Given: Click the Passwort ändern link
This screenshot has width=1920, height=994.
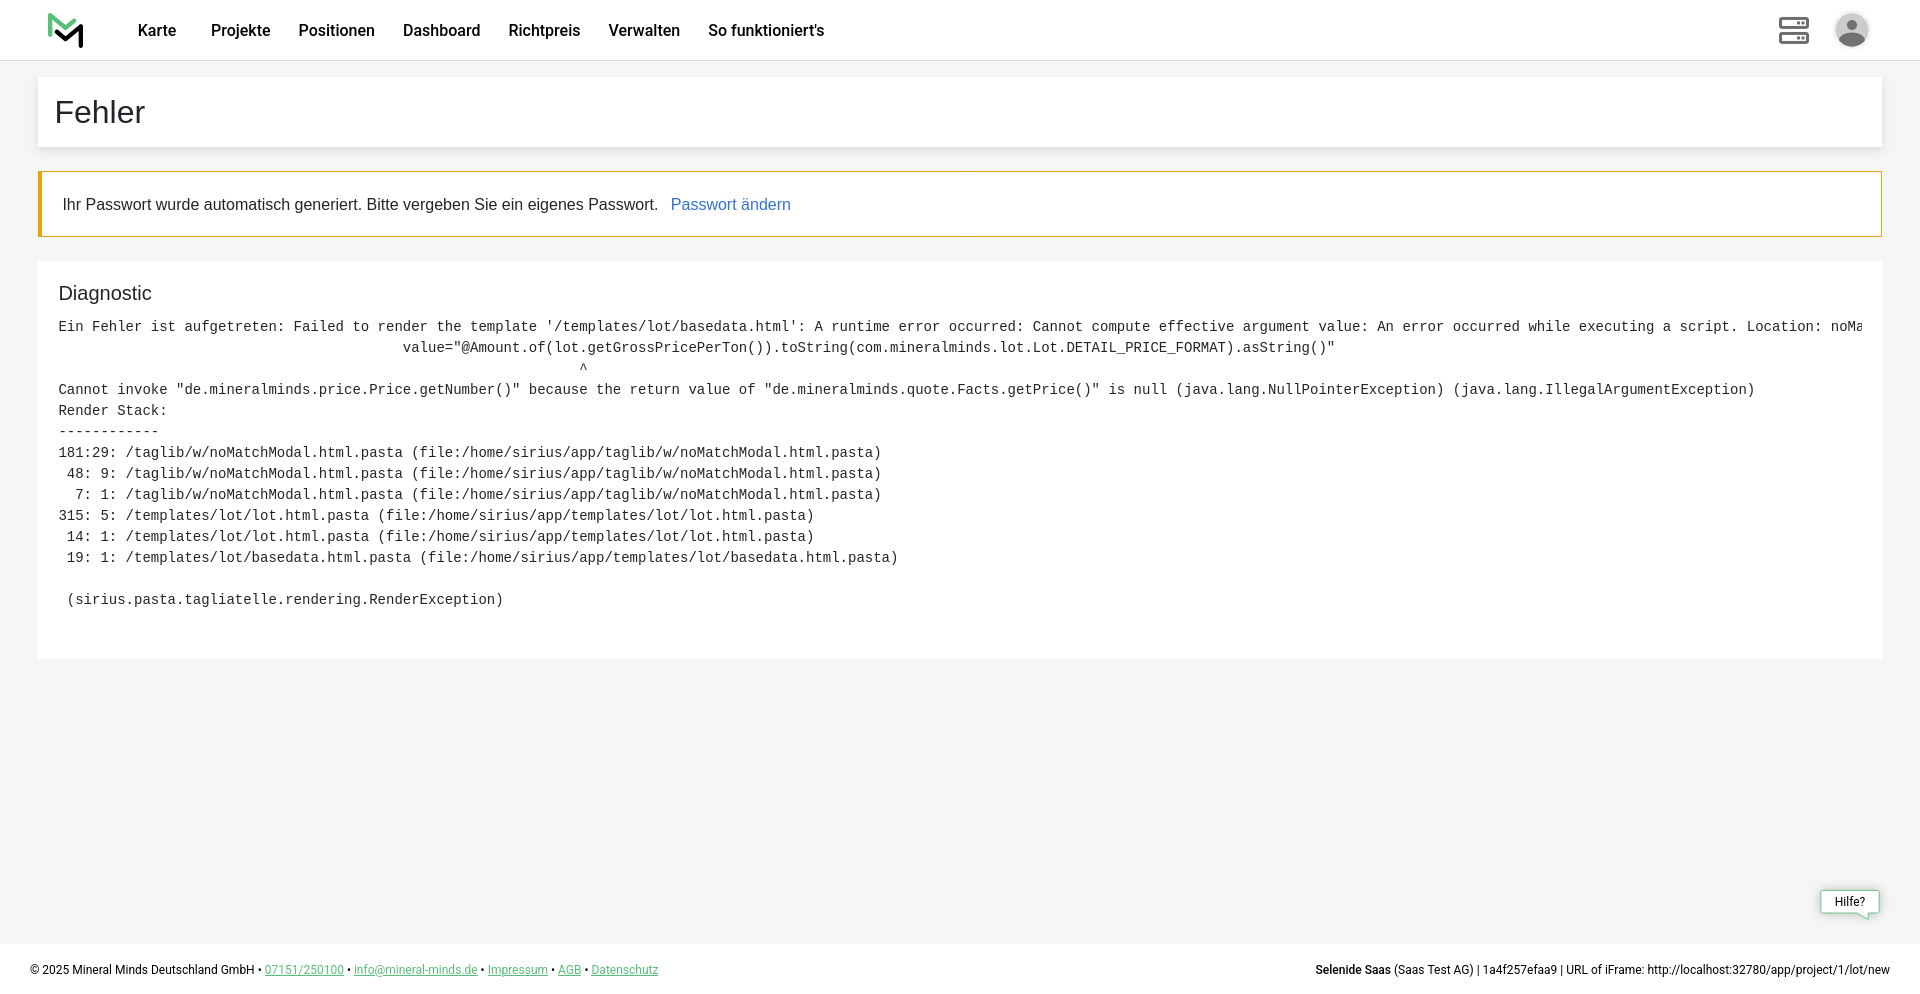Looking at the screenshot, I should (x=730, y=205).
